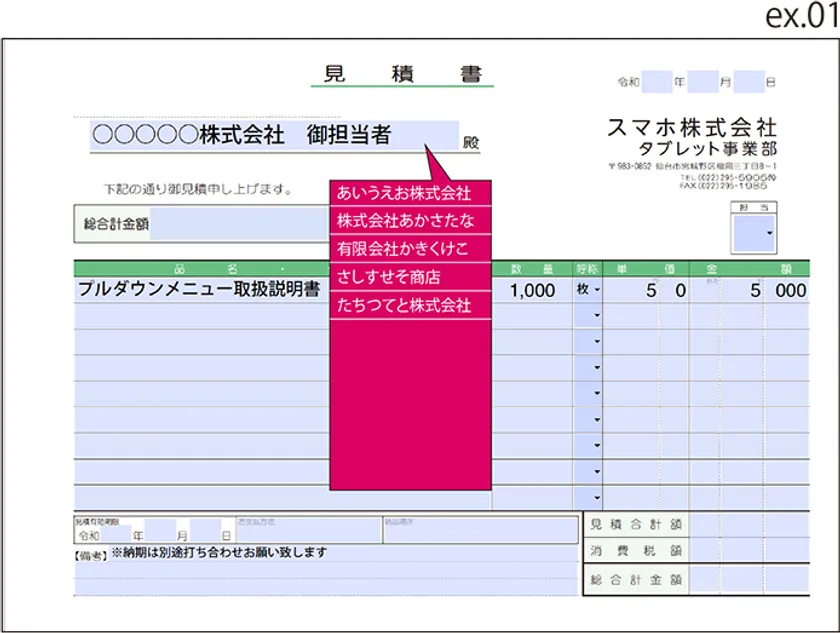Choose たちつてと株式会社 from the pulldown menu
840x633 pixels.
pyautogui.click(x=410, y=305)
